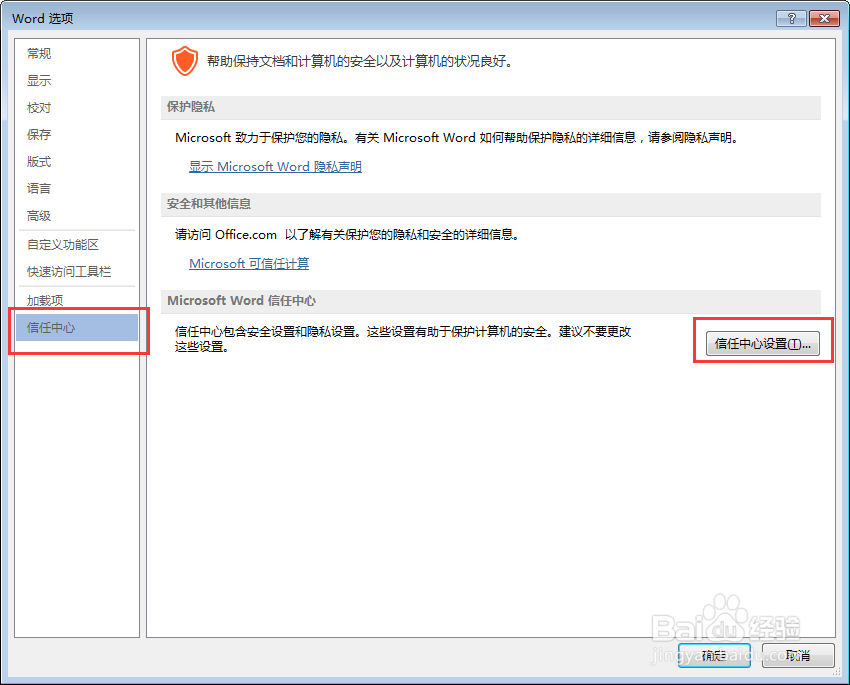Click the Microsoft Word 信任中心 header
Screen dimensions: 850x685
491,301
